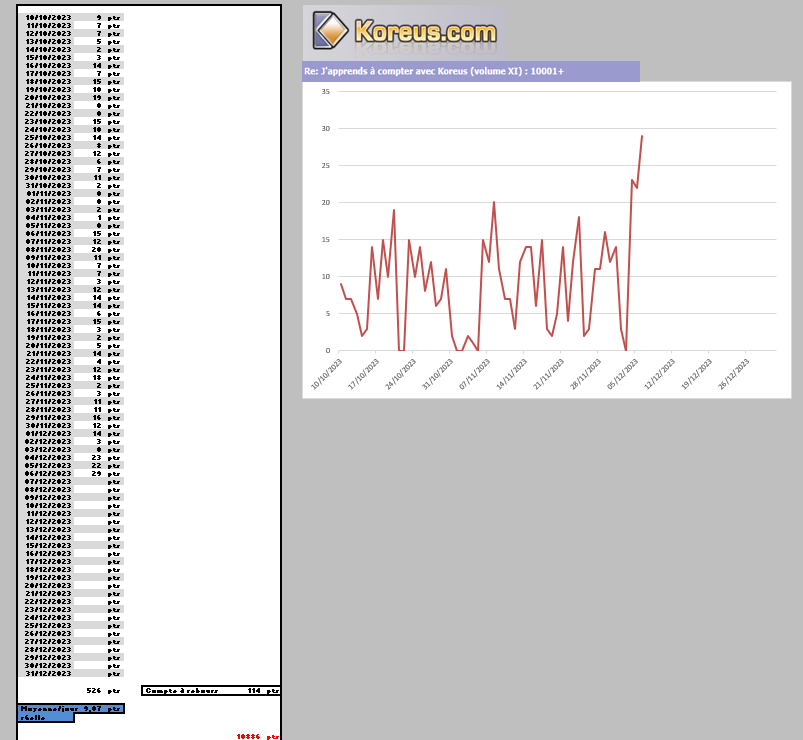
Task: Click the 114 countdown value
Action: [x=253, y=690]
